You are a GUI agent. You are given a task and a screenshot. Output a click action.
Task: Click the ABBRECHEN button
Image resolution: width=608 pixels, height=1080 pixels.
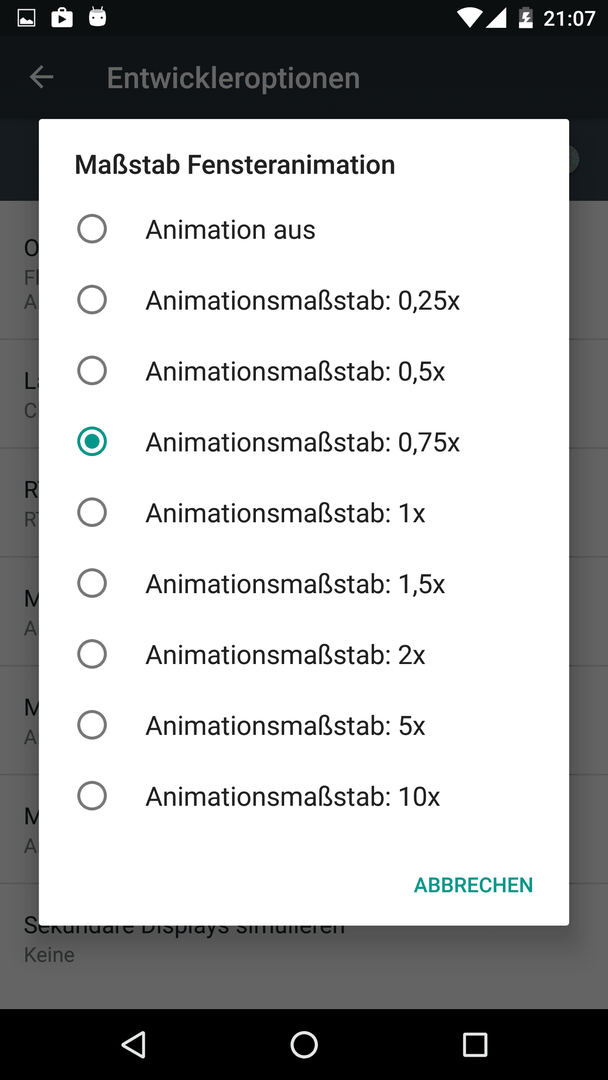click(473, 885)
